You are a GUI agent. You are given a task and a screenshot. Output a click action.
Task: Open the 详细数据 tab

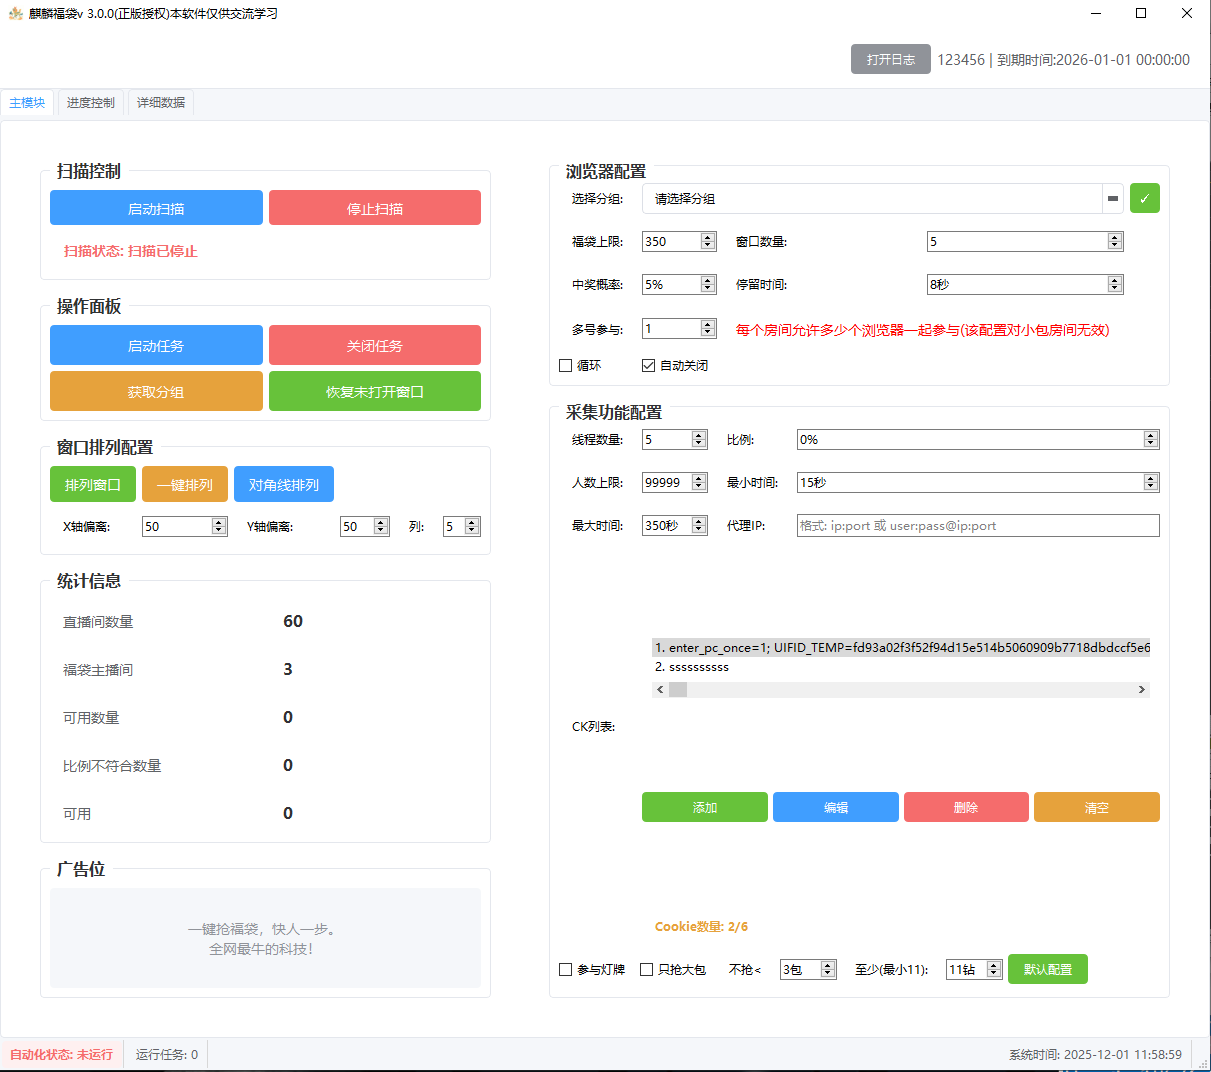[161, 103]
